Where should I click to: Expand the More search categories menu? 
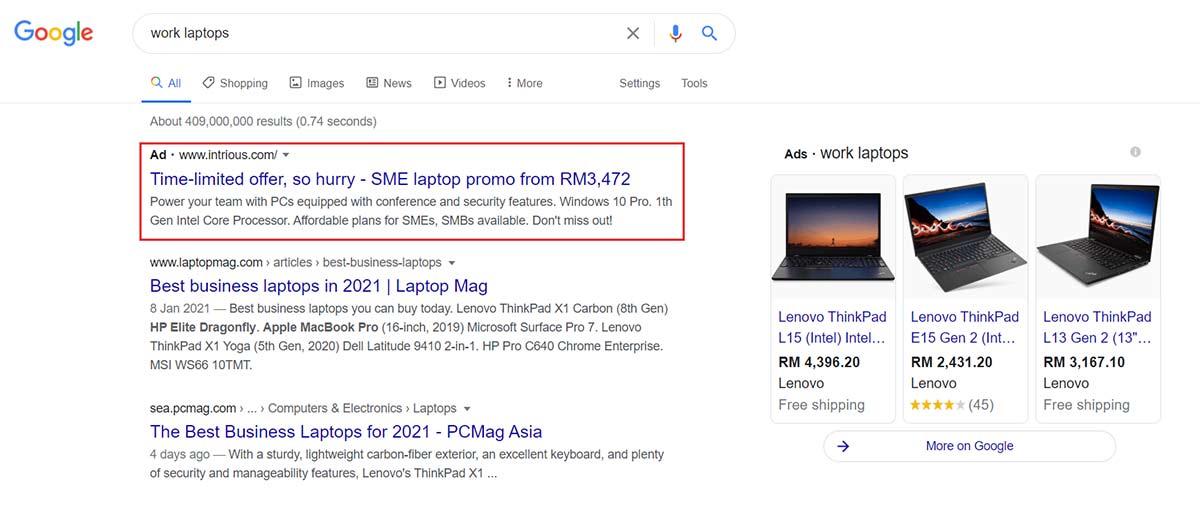tap(524, 83)
